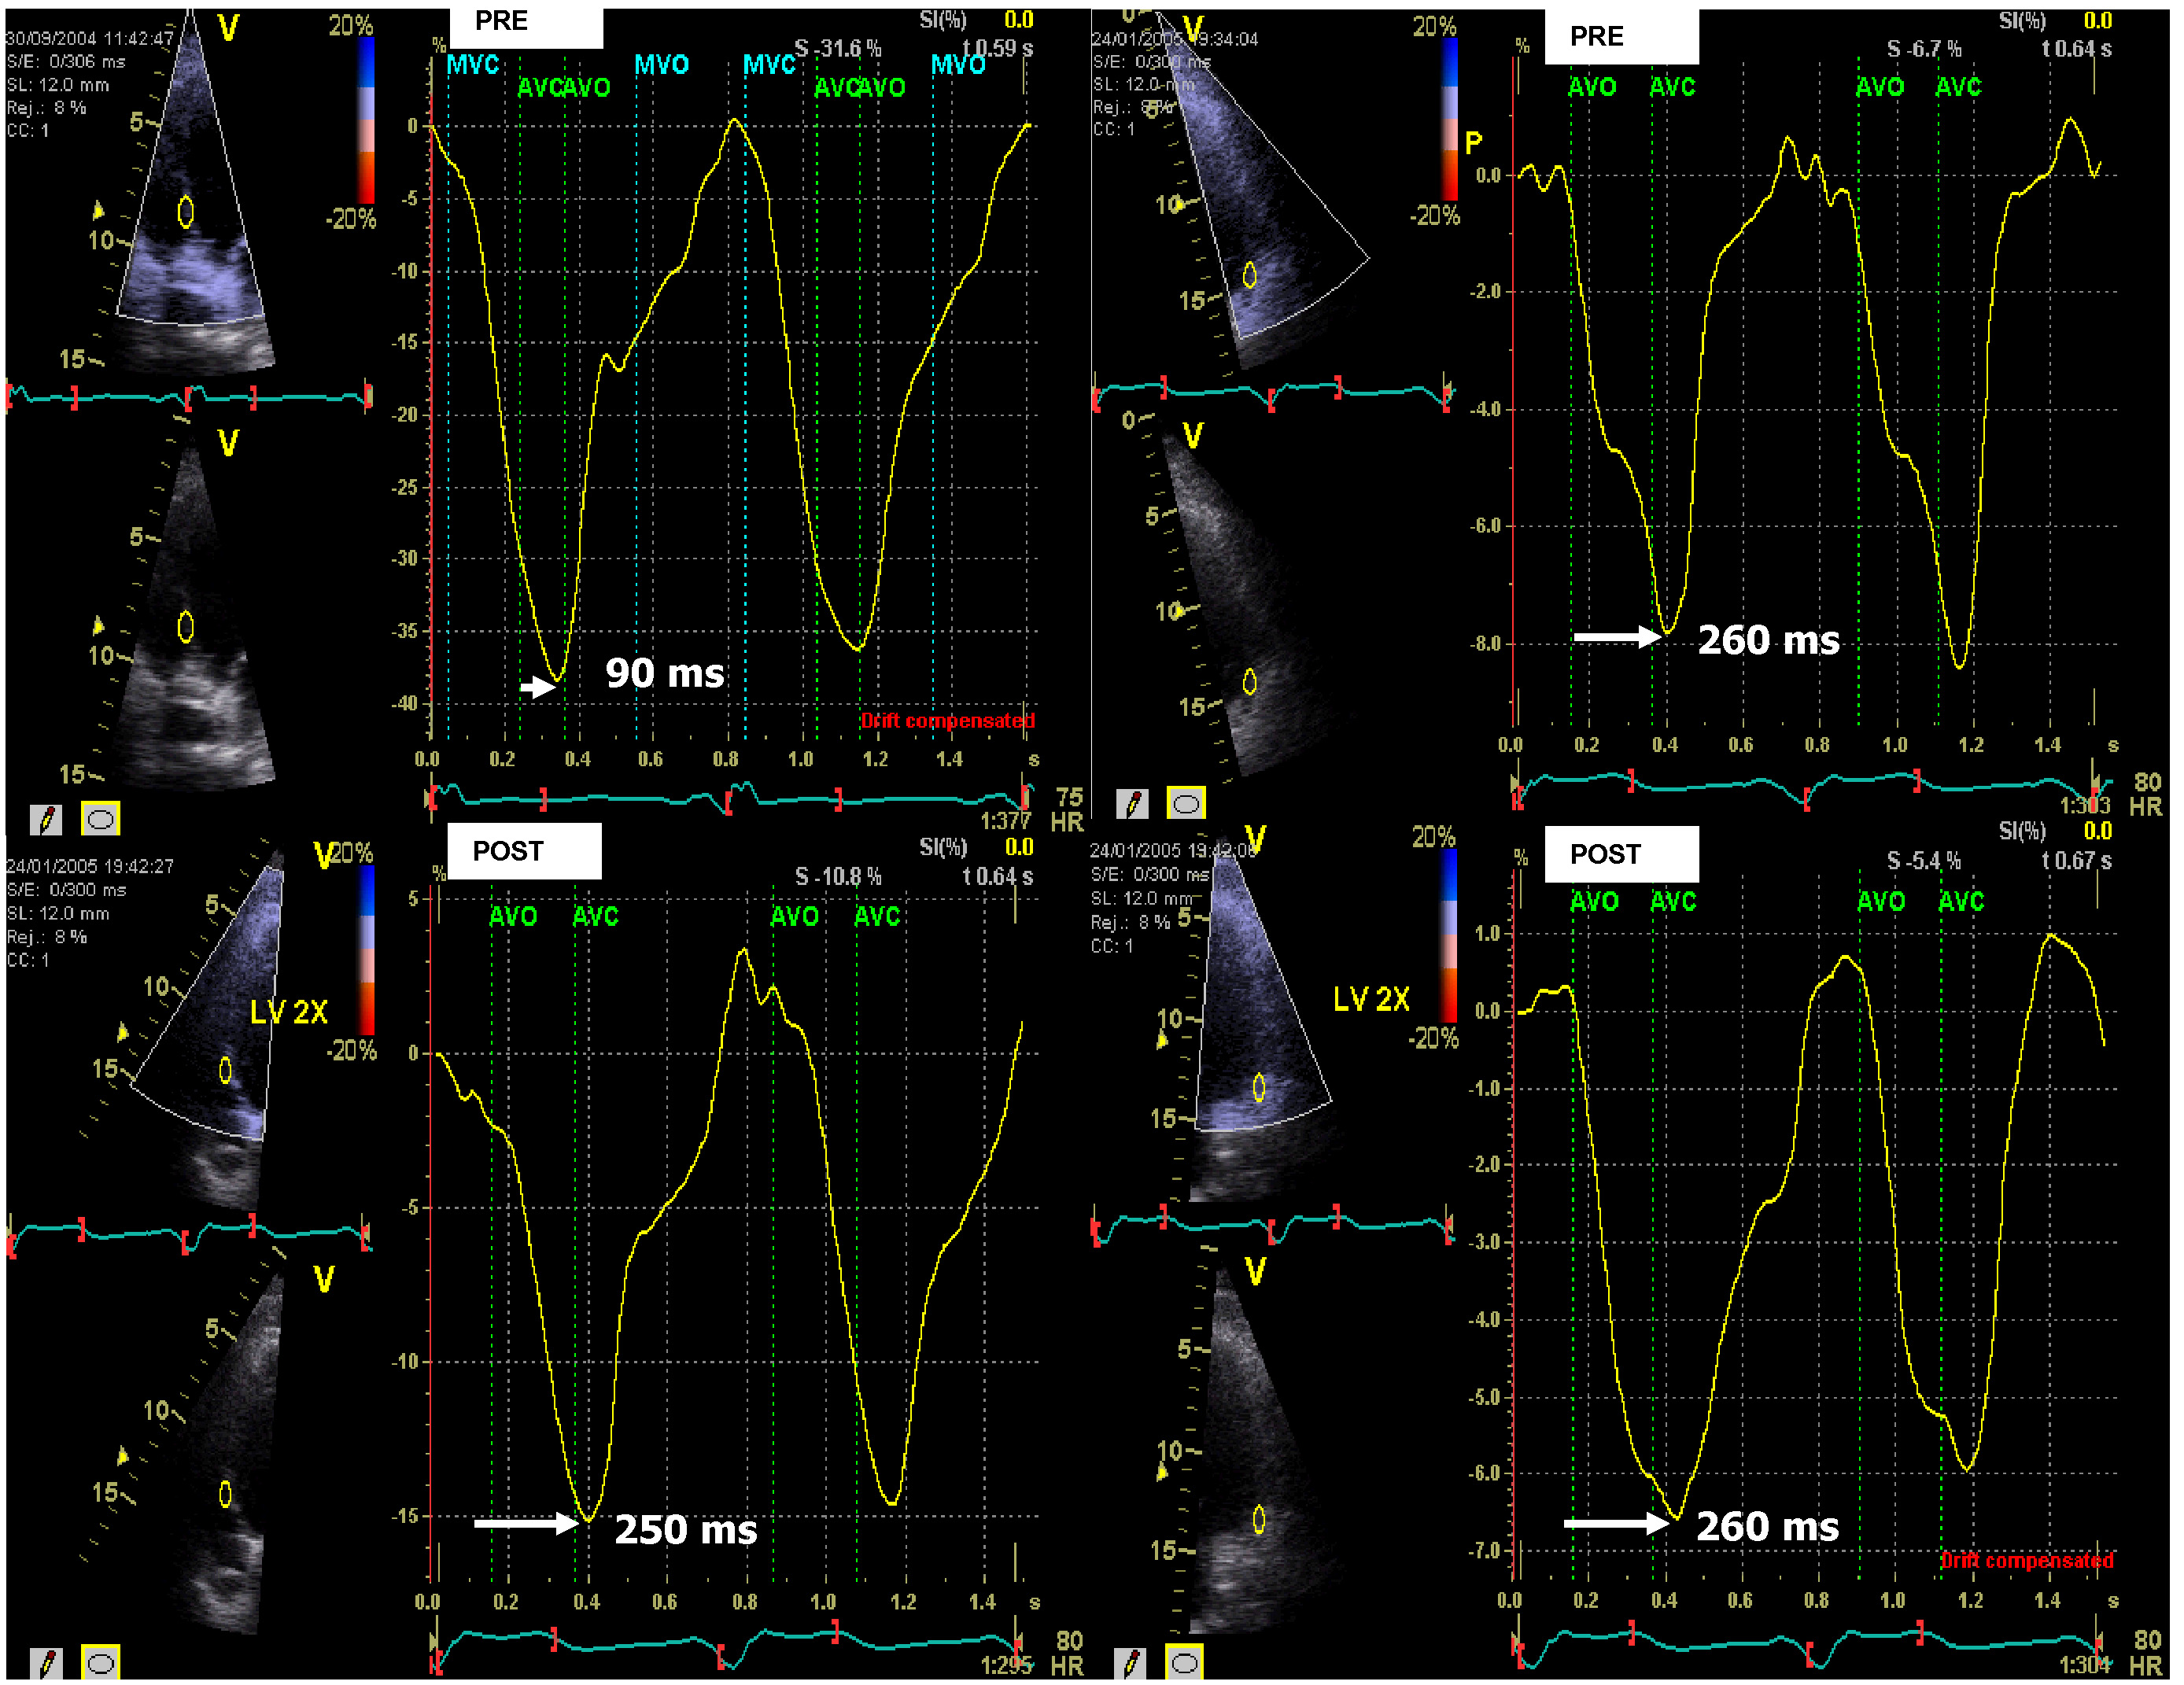Click the 90 ms annotation text

[665, 673]
